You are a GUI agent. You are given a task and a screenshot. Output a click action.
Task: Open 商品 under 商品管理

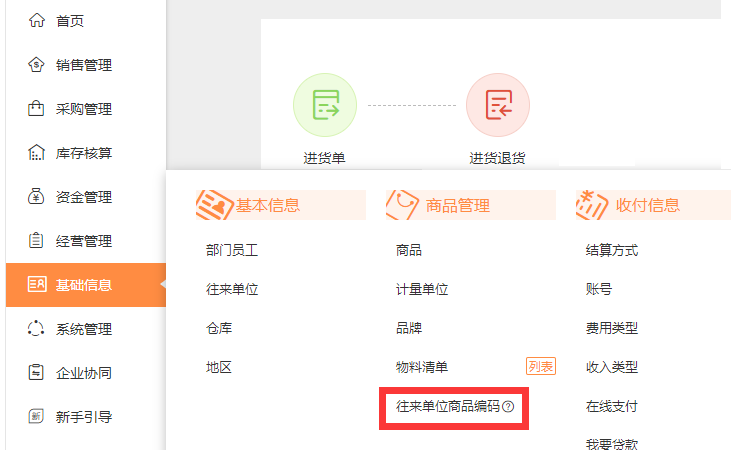click(409, 250)
